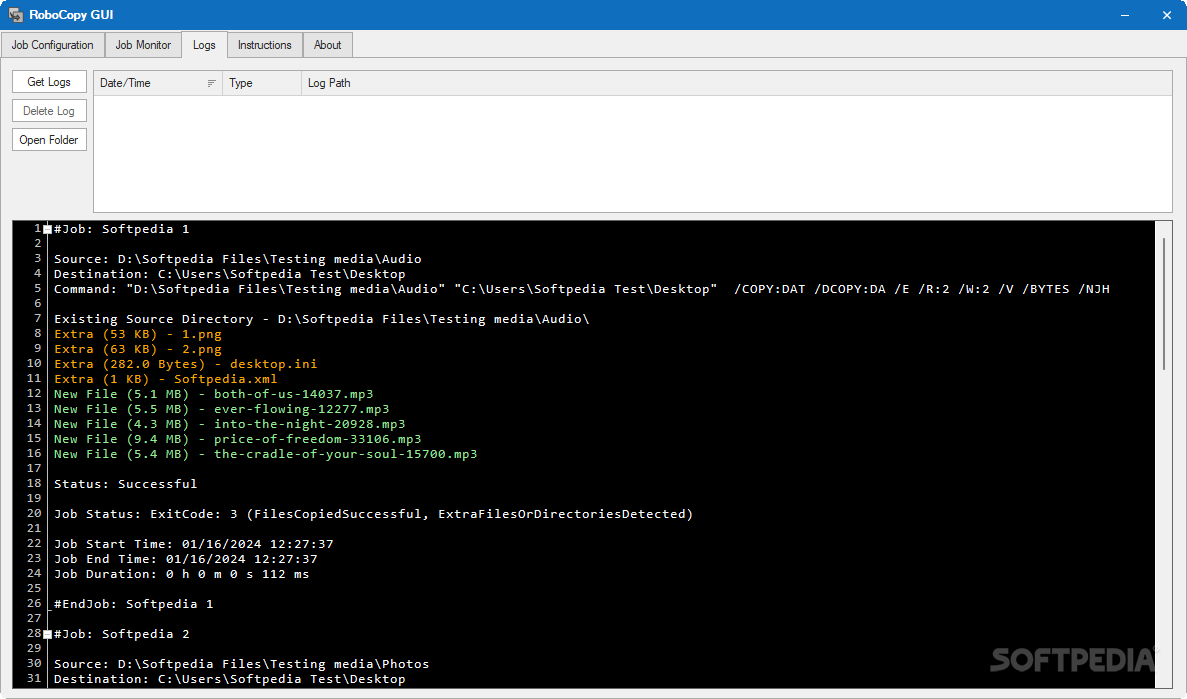
Task: Open the log folder with Open Folder
Action: (49, 140)
